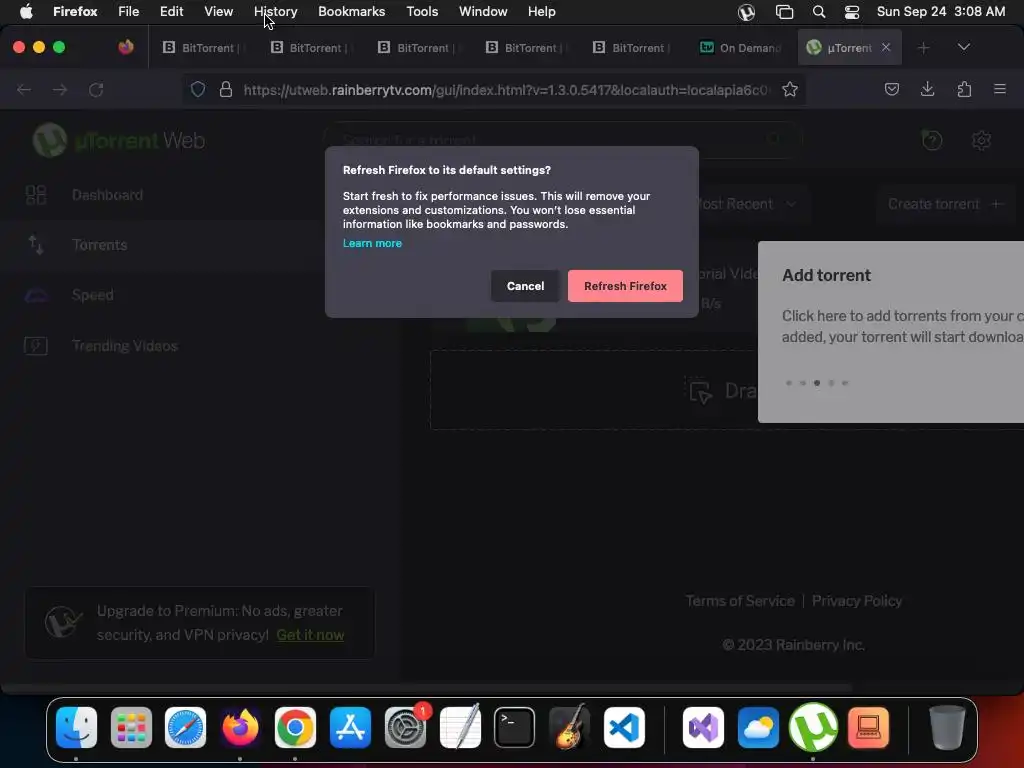Screen dimensions: 1024x768
Task: Open the Extensions puzzle icon
Action: (x=964, y=89)
